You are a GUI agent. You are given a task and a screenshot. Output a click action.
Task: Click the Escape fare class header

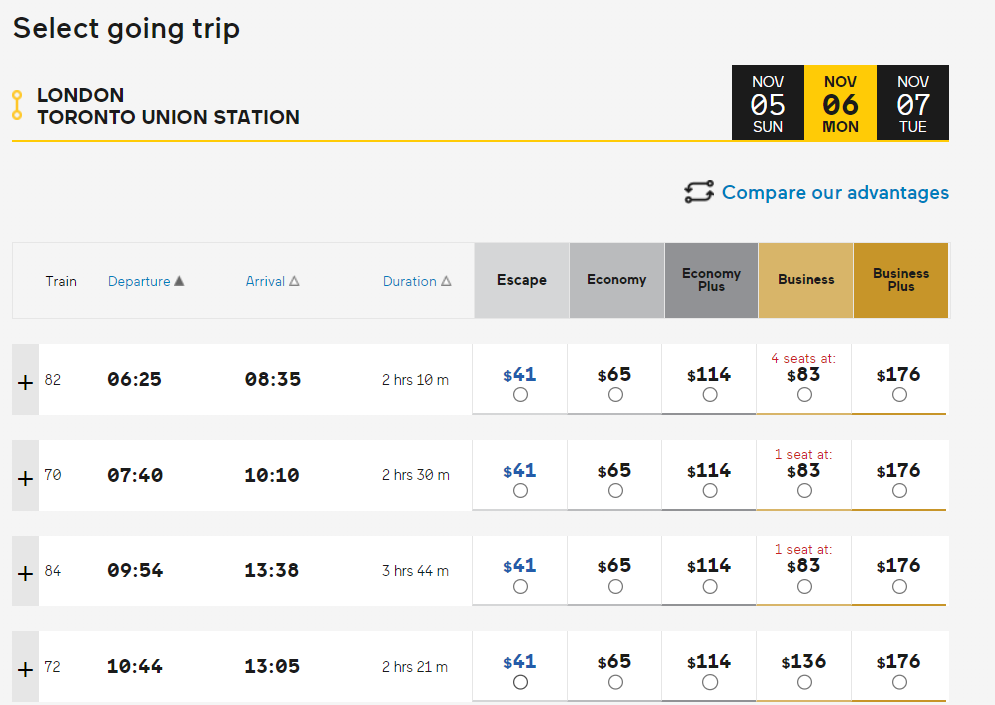coord(522,280)
